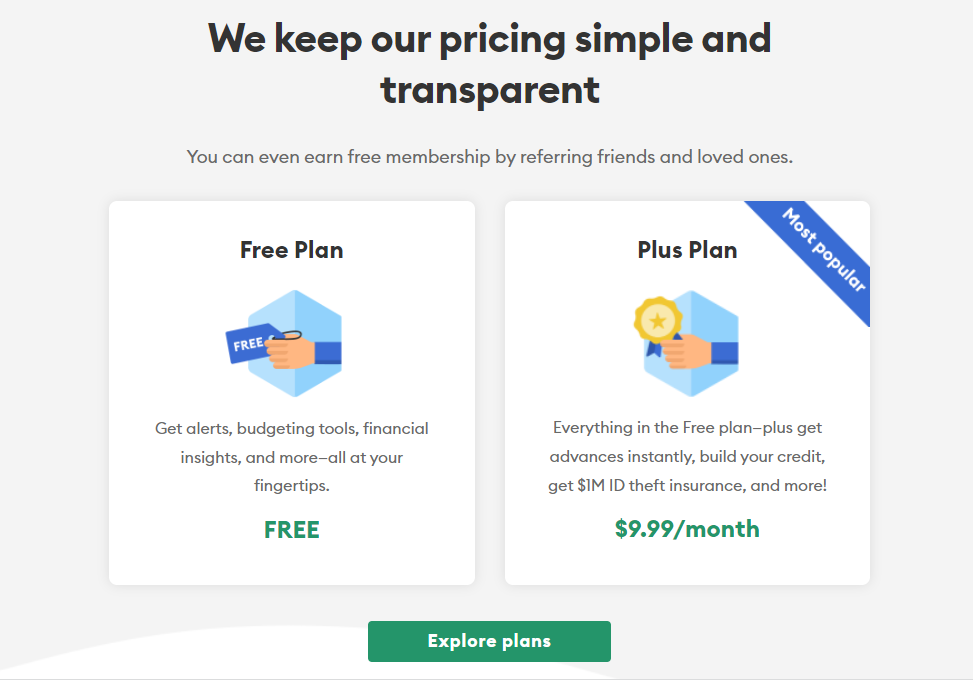
Task: Click the blue FREE tag label
Action: click(x=247, y=344)
